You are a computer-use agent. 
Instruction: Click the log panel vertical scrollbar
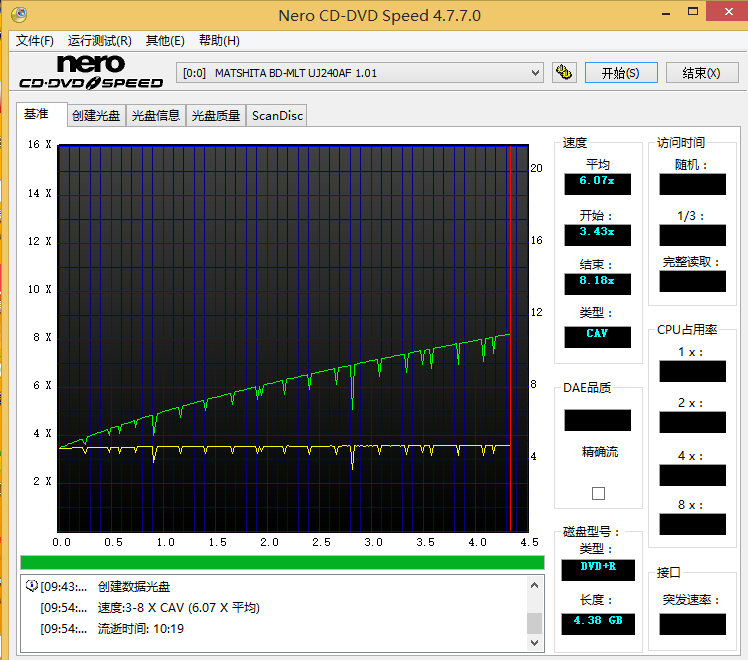coord(535,611)
